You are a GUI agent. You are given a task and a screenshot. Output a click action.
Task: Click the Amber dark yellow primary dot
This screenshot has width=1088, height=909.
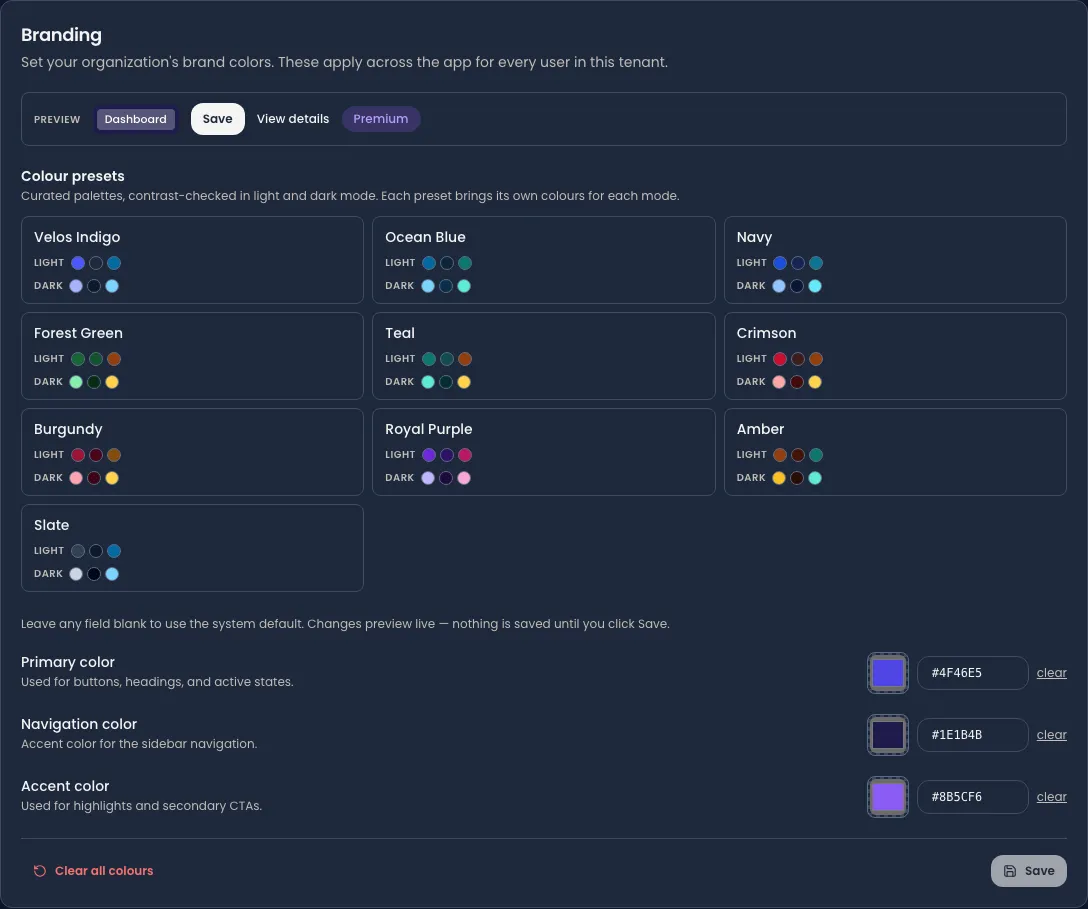point(779,478)
